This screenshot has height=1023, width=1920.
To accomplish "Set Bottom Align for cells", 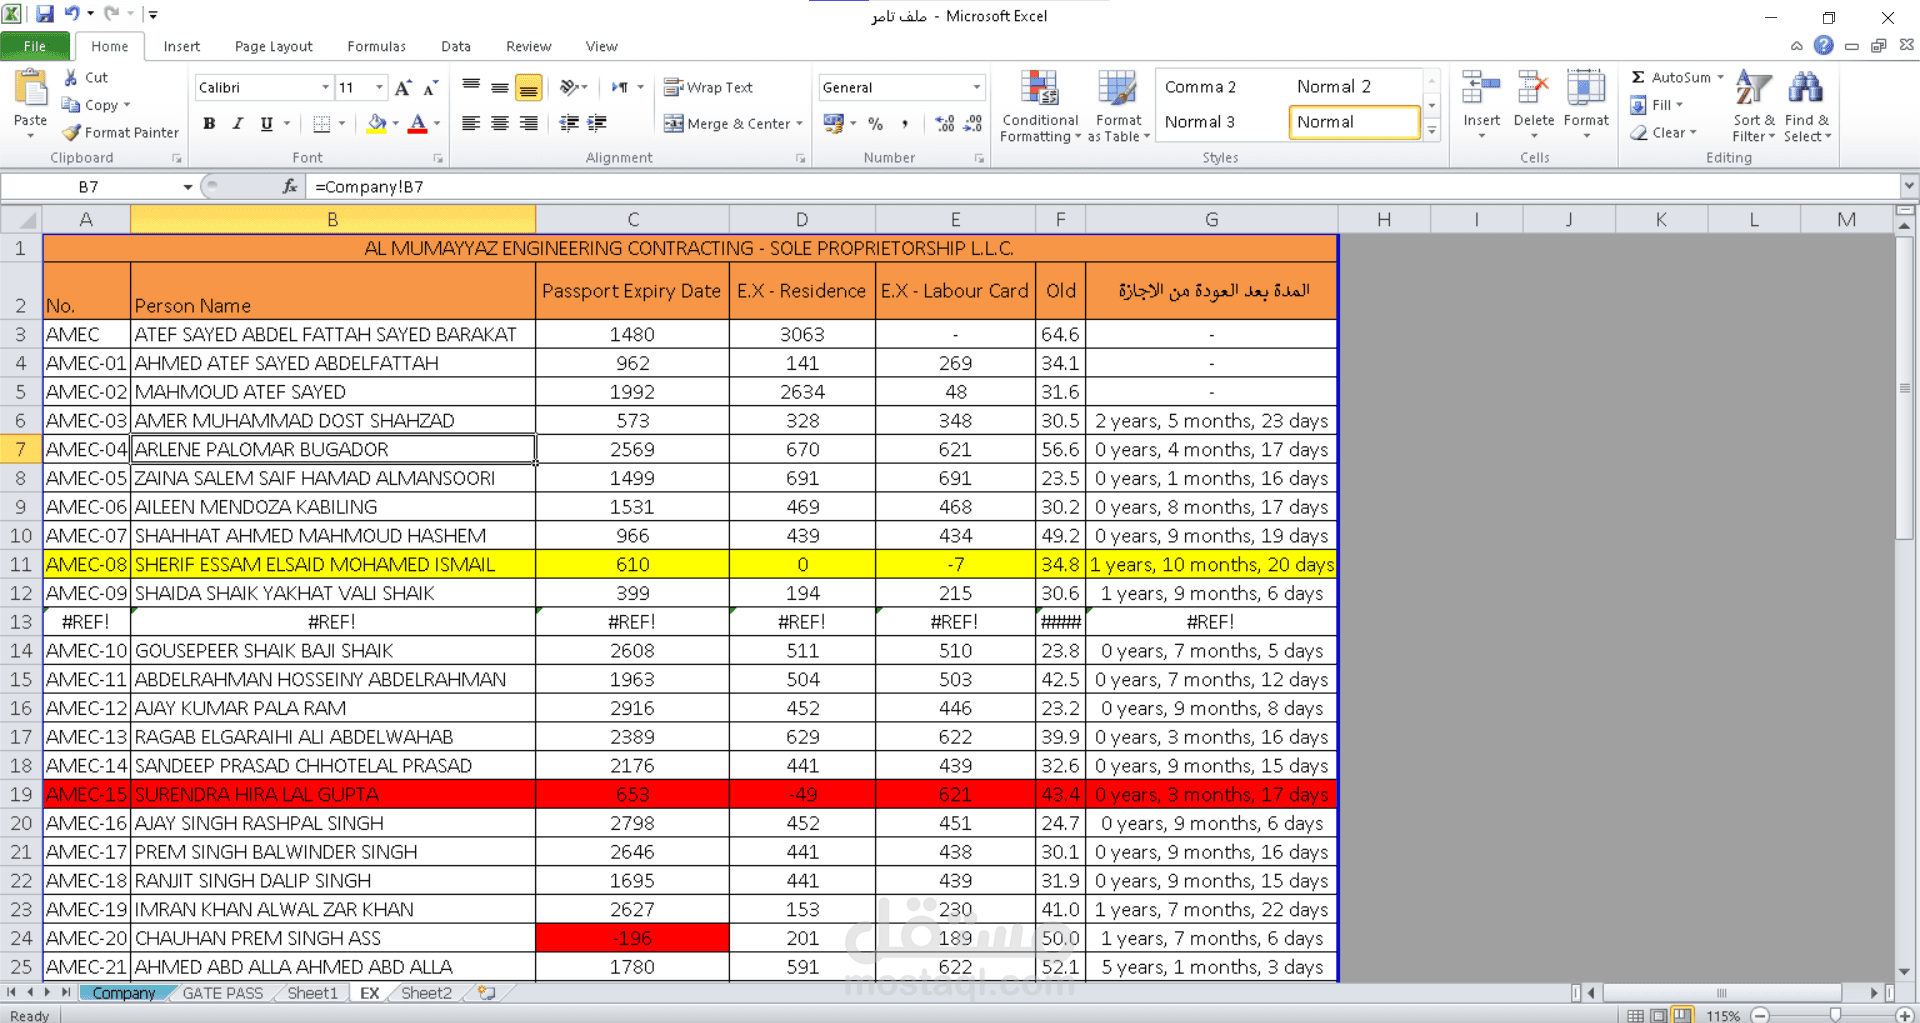I will point(529,87).
